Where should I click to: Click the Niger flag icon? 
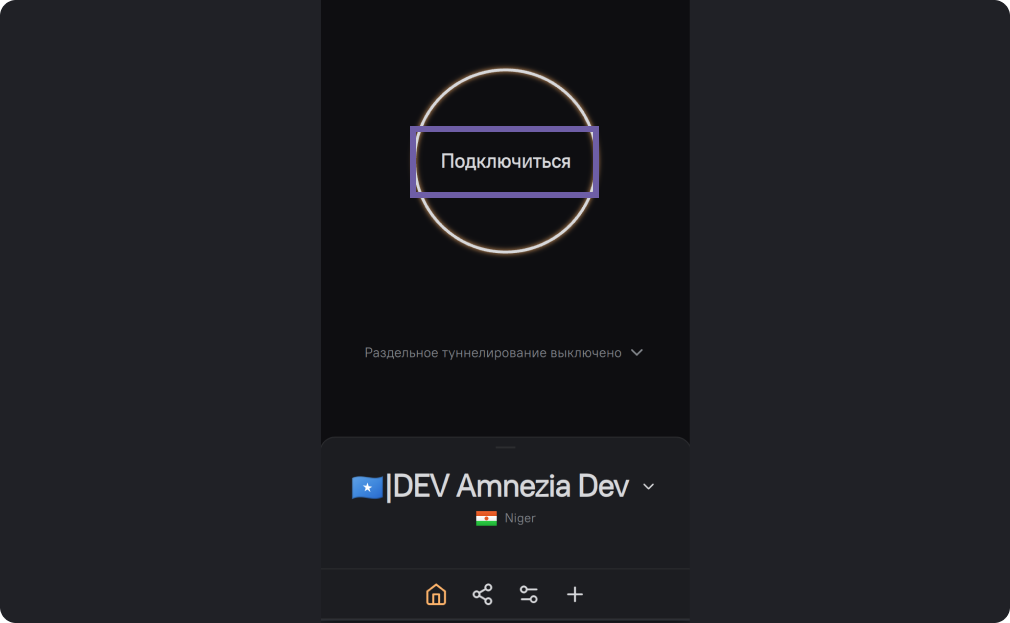pos(486,518)
